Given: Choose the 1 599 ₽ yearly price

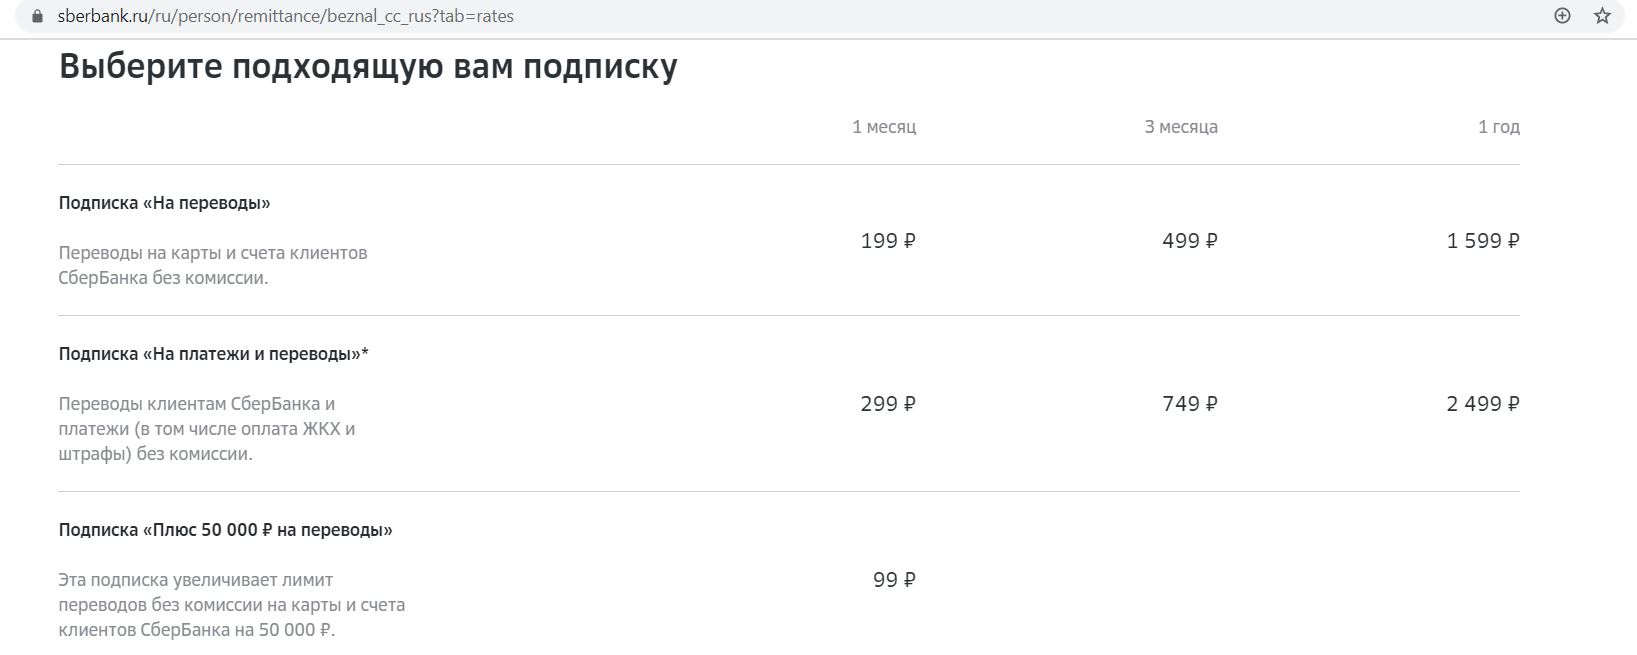Looking at the screenshot, I should pos(1483,241).
